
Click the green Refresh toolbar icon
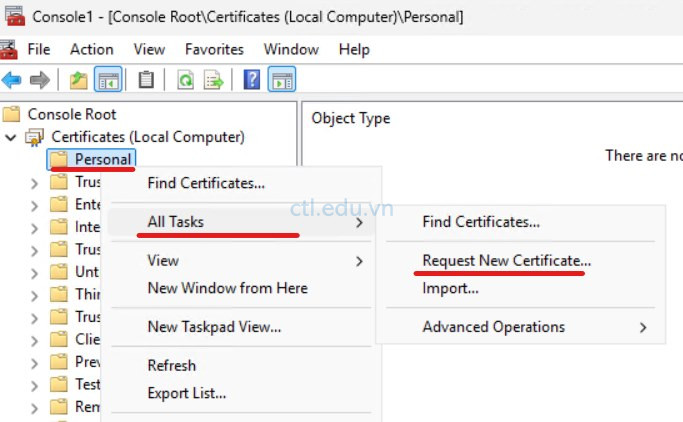pyautogui.click(x=186, y=80)
